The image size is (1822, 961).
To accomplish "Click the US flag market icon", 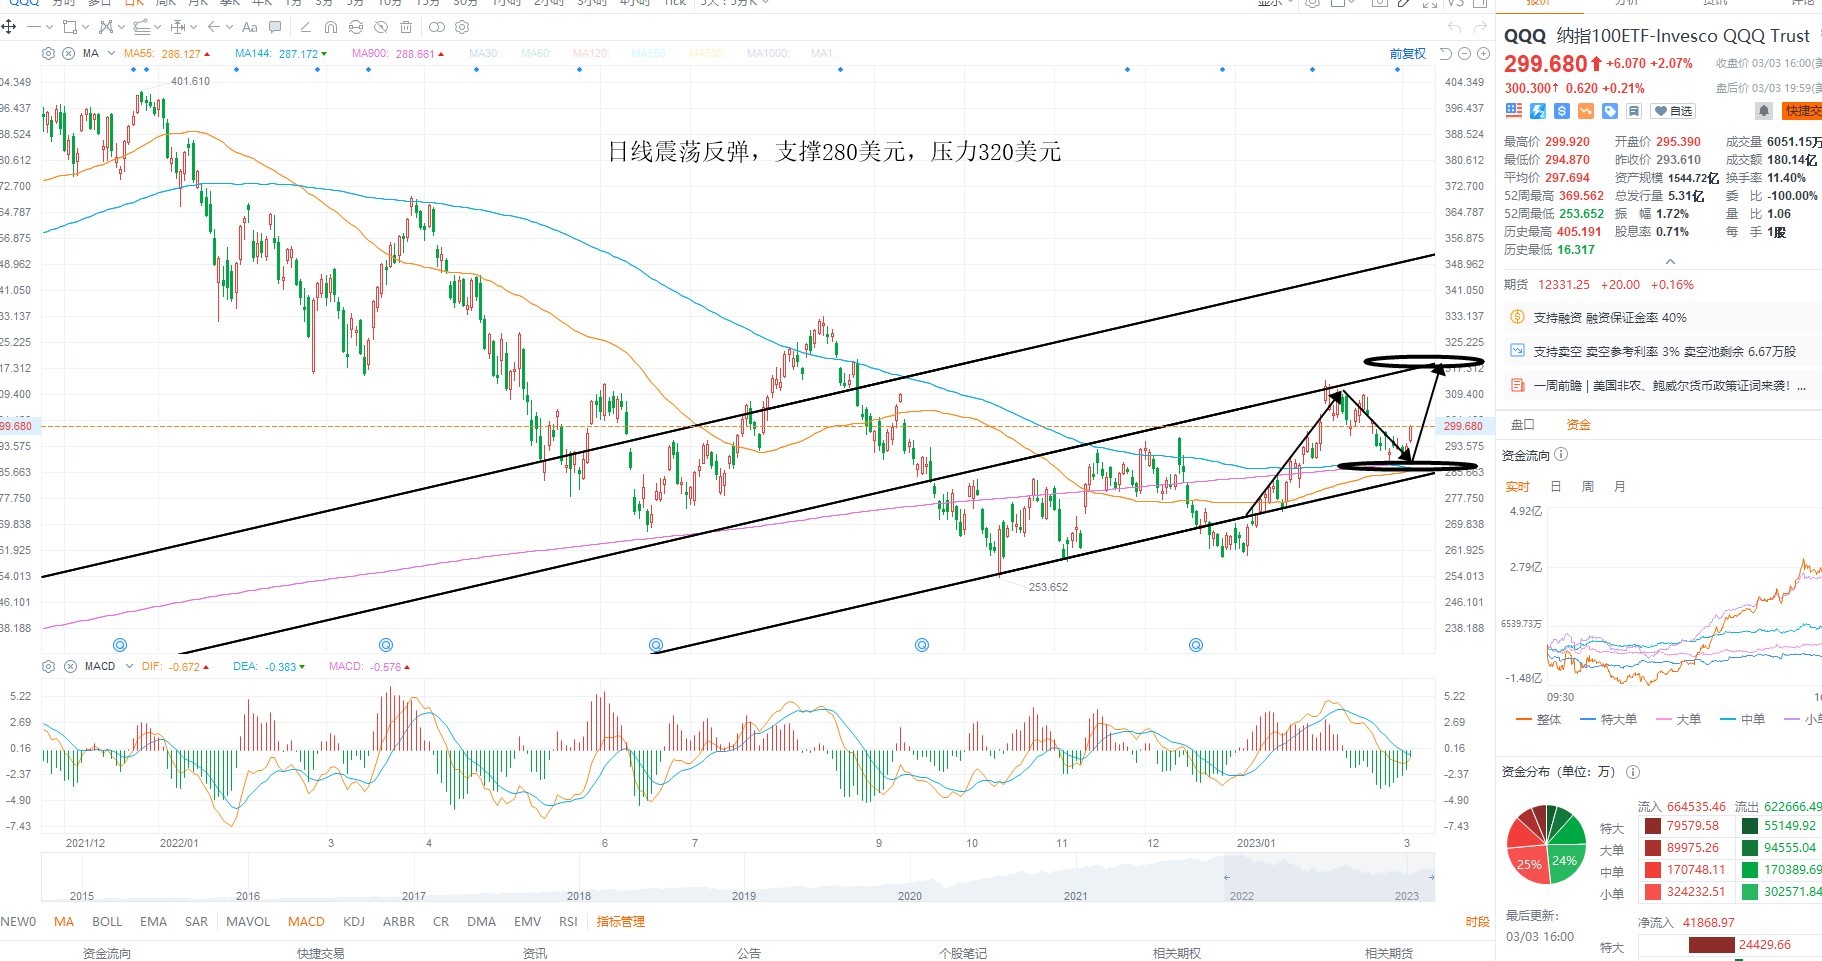I will 1513,111.
